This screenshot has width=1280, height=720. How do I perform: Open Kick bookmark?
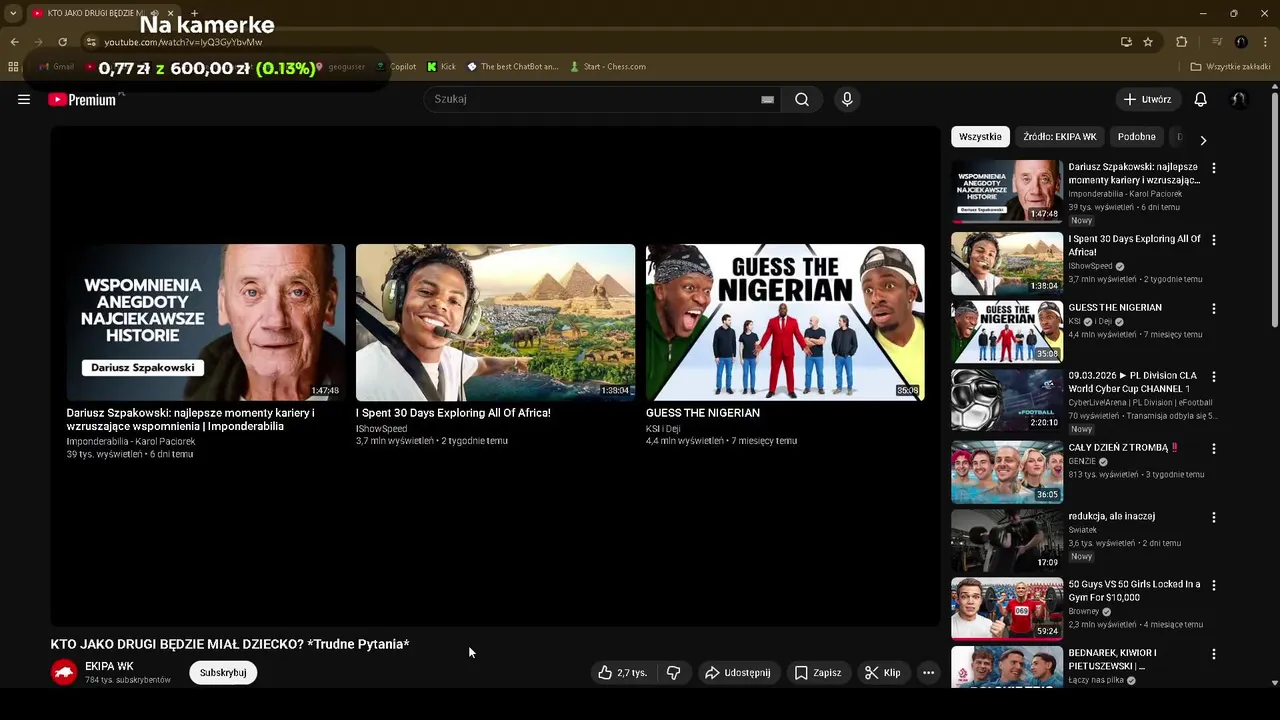pyautogui.click(x=441, y=67)
